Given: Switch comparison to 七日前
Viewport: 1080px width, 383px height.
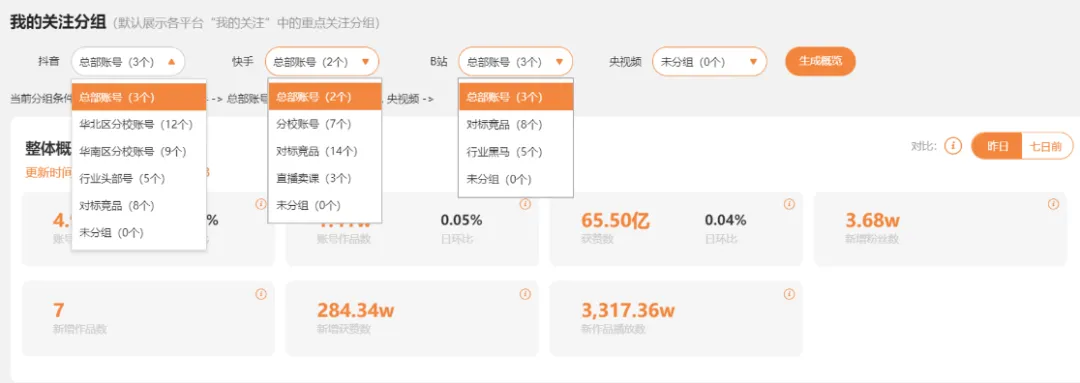Looking at the screenshot, I should pyautogui.click(x=1047, y=146).
